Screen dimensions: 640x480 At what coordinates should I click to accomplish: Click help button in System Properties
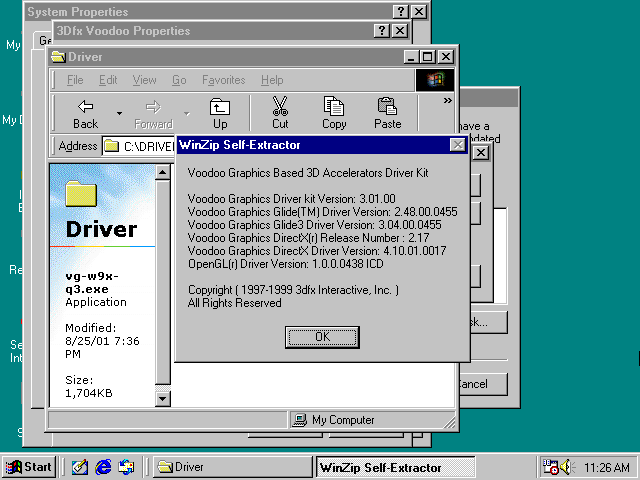point(401,11)
